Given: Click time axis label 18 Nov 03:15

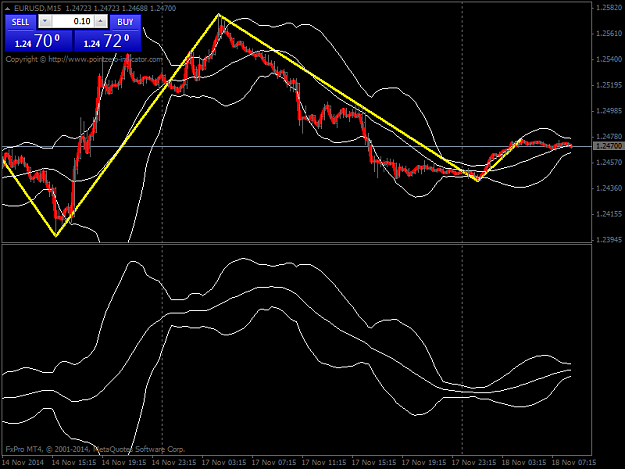Looking at the screenshot, I should [524, 463].
